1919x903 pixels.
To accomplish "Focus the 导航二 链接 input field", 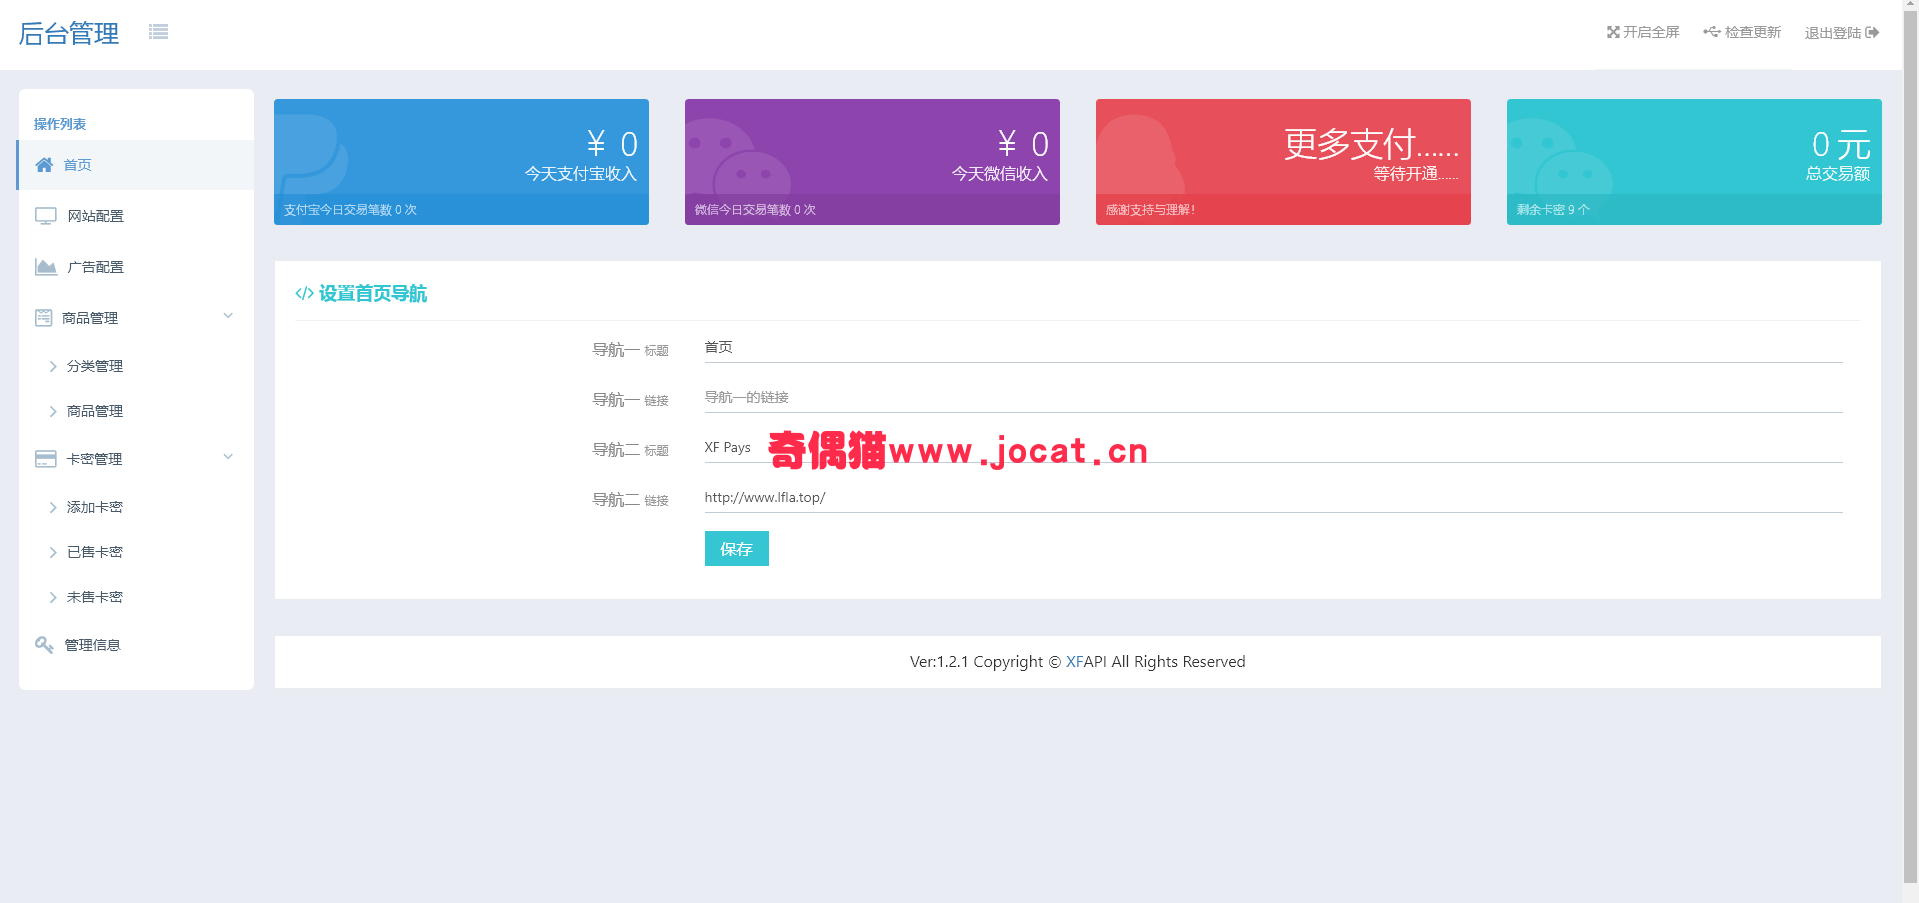I will (1273, 497).
